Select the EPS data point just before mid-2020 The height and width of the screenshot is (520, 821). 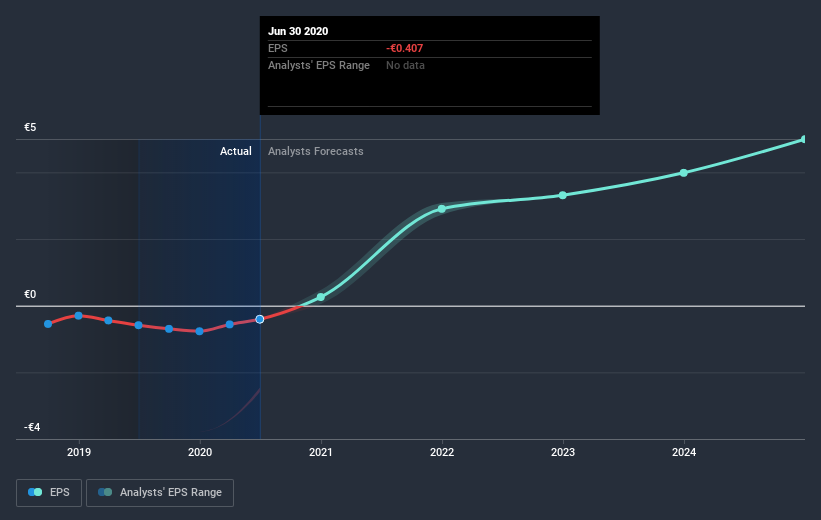(x=229, y=324)
